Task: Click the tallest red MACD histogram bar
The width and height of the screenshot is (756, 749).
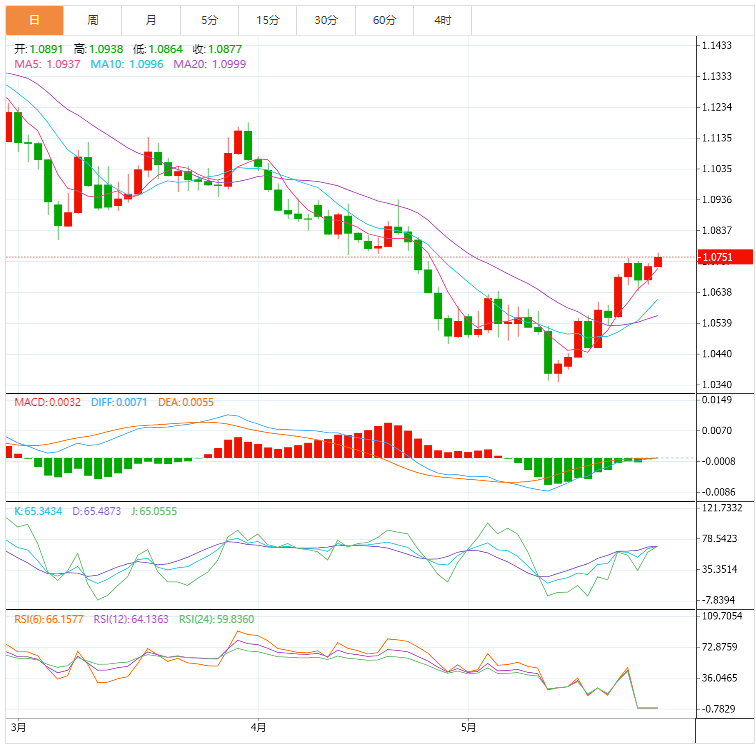Action: [388, 441]
